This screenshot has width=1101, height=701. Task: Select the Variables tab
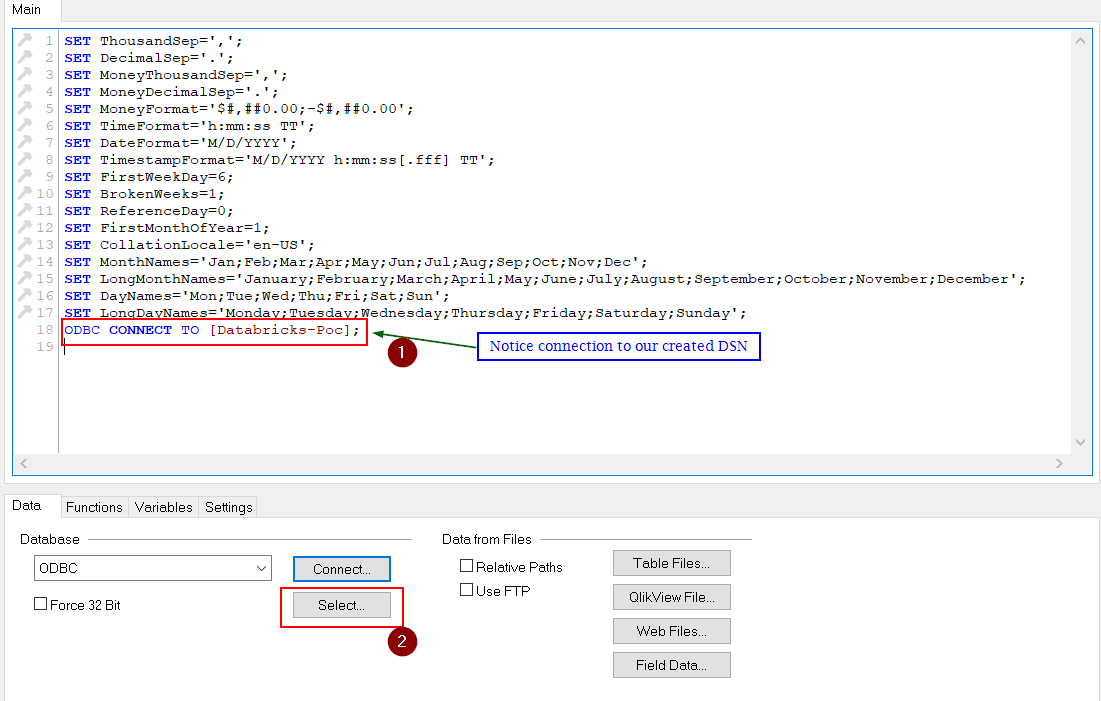click(x=163, y=507)
